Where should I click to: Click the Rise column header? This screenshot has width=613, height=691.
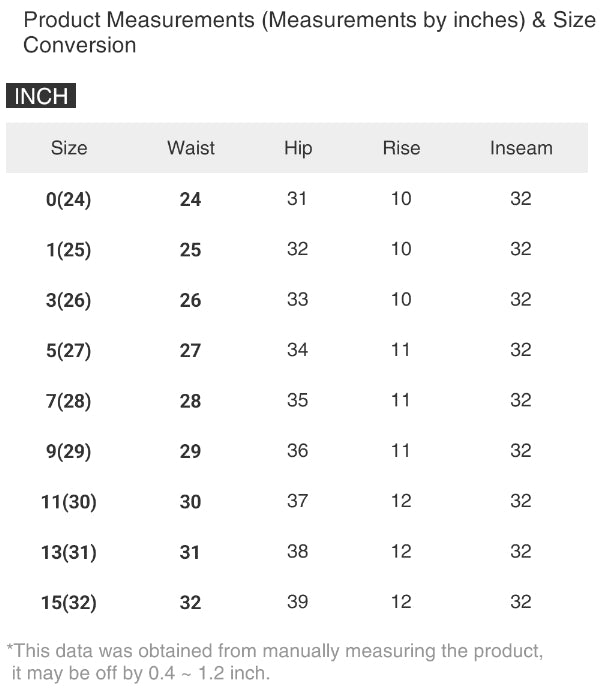point(401,148)
